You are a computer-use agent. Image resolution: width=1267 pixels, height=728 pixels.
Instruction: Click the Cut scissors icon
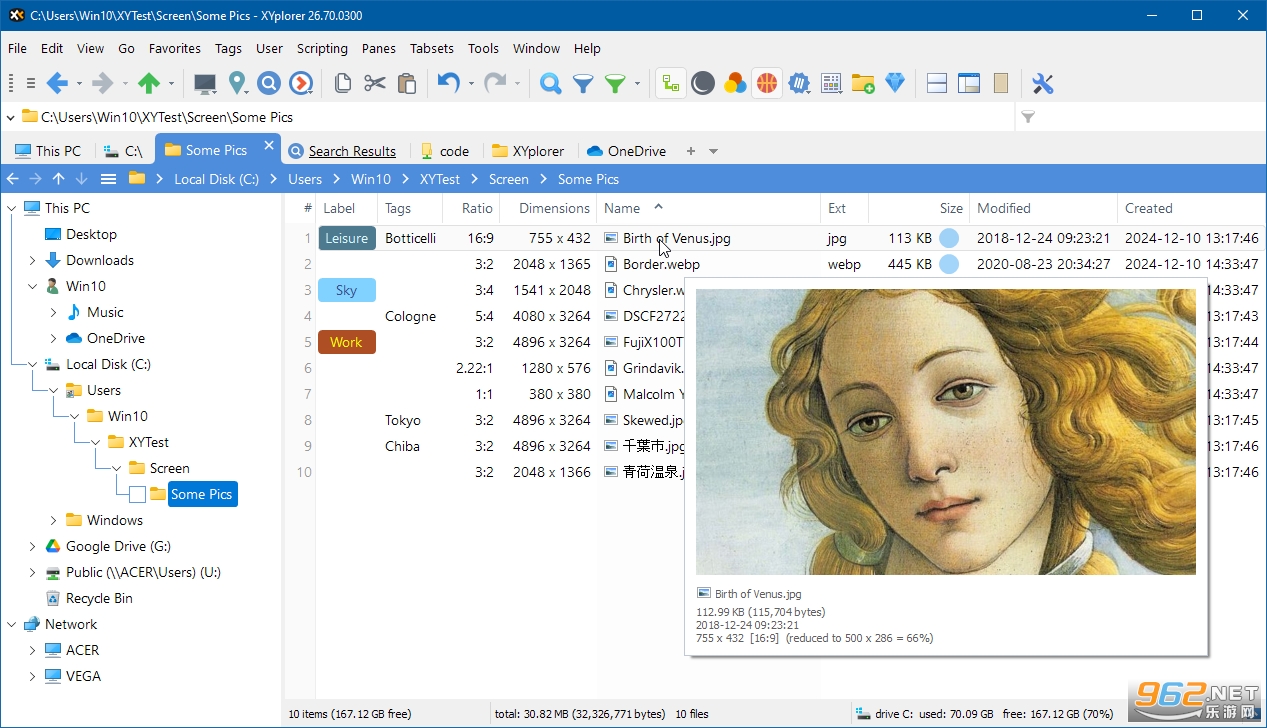(374, 83)
